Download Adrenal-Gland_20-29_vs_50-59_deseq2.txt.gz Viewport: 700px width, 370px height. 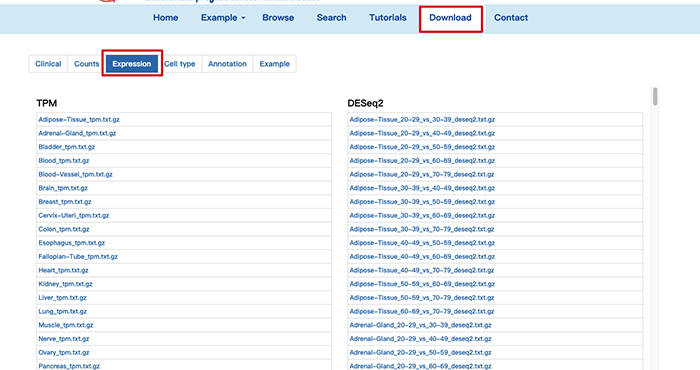coord(420,353)
